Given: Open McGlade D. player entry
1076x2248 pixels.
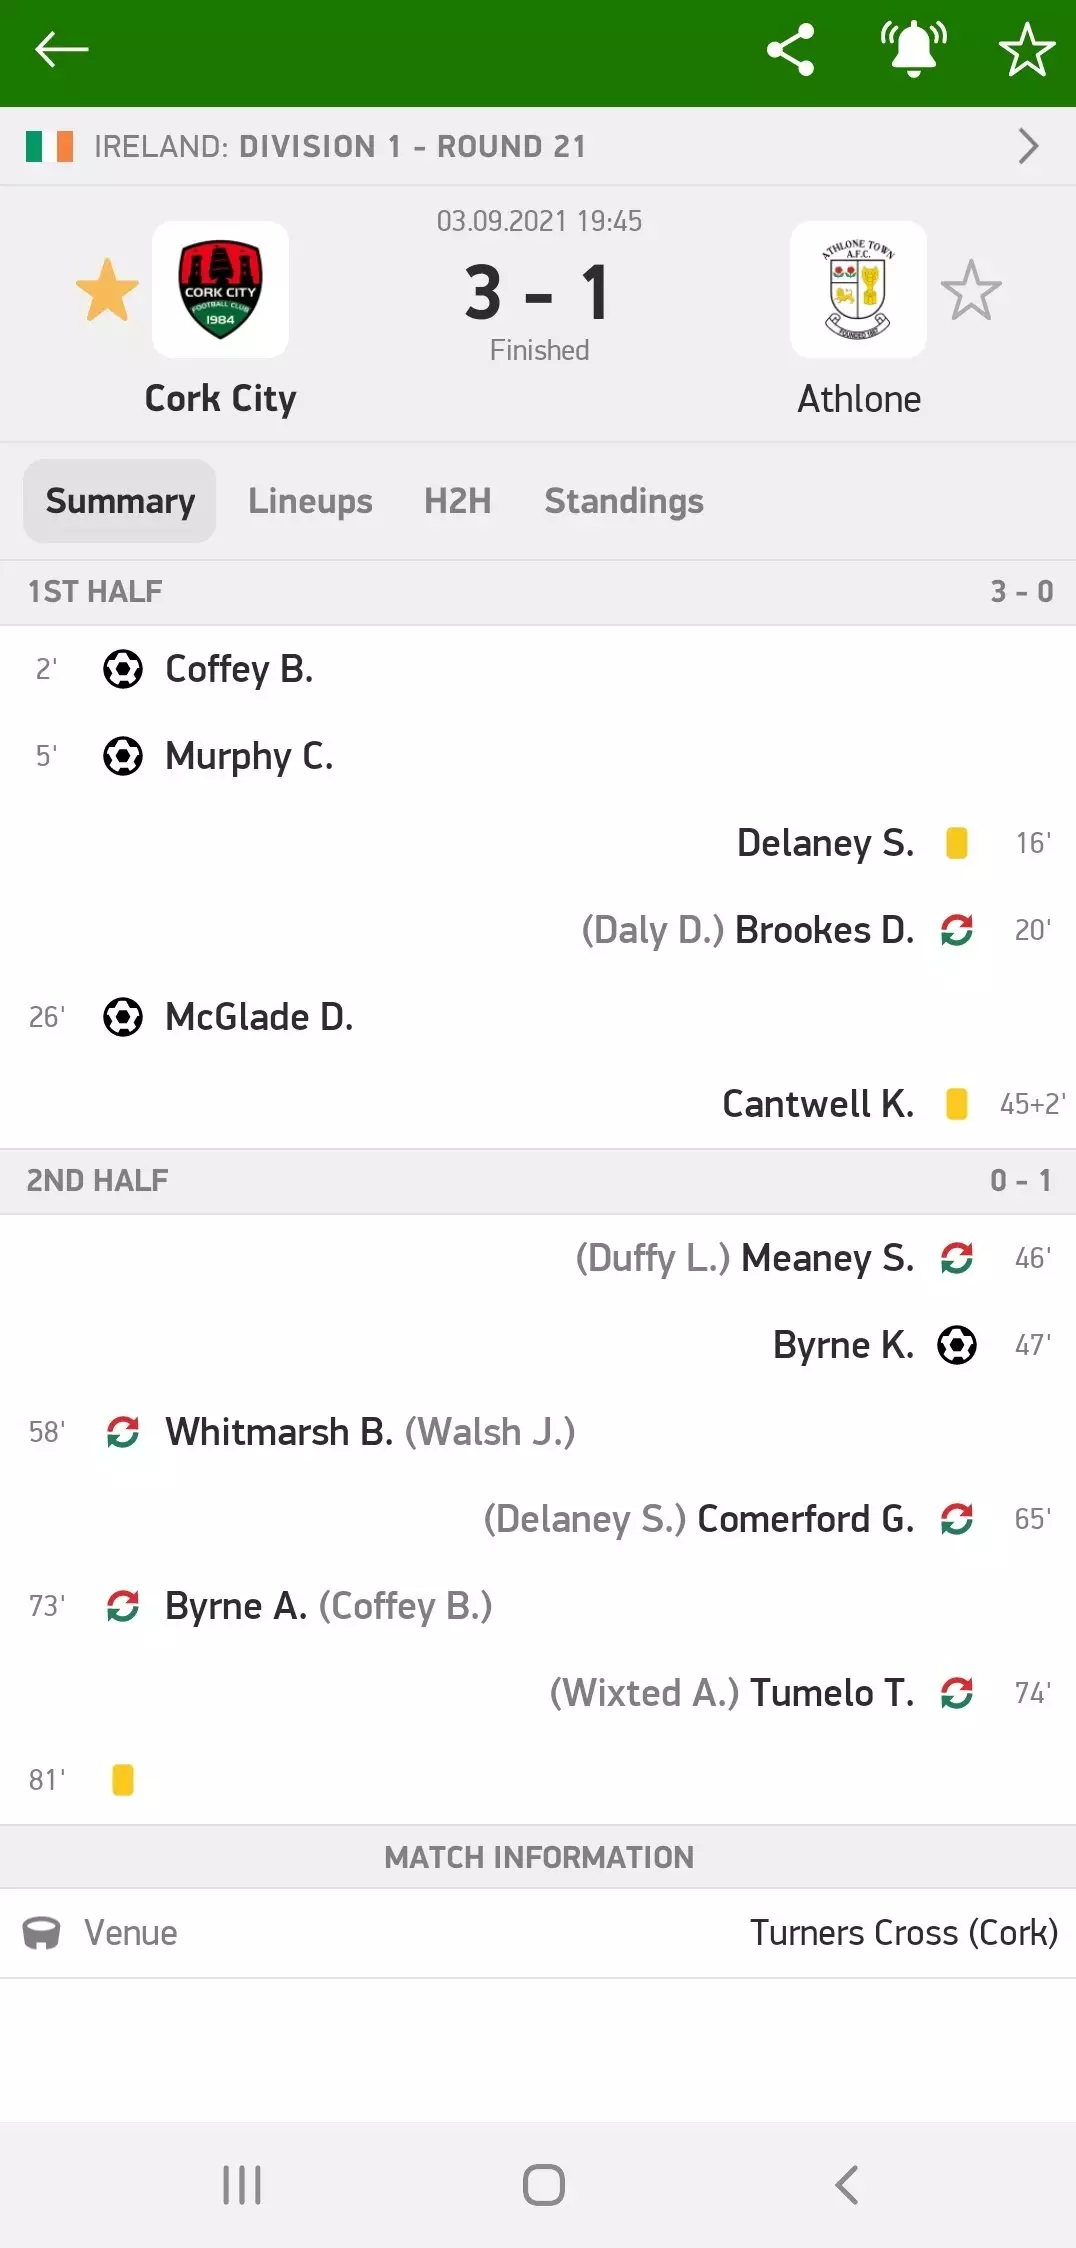Looking at the screenshot, I should tap(259, 1017).
